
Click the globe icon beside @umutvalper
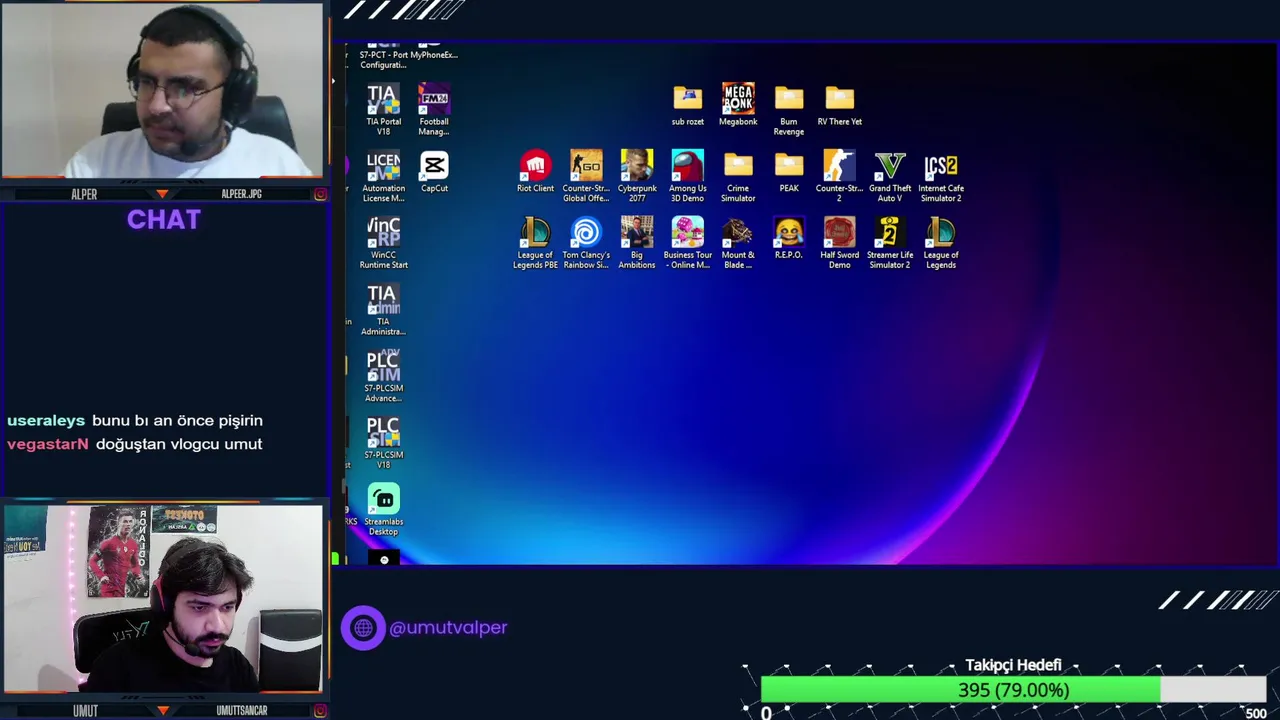(363, 628)
